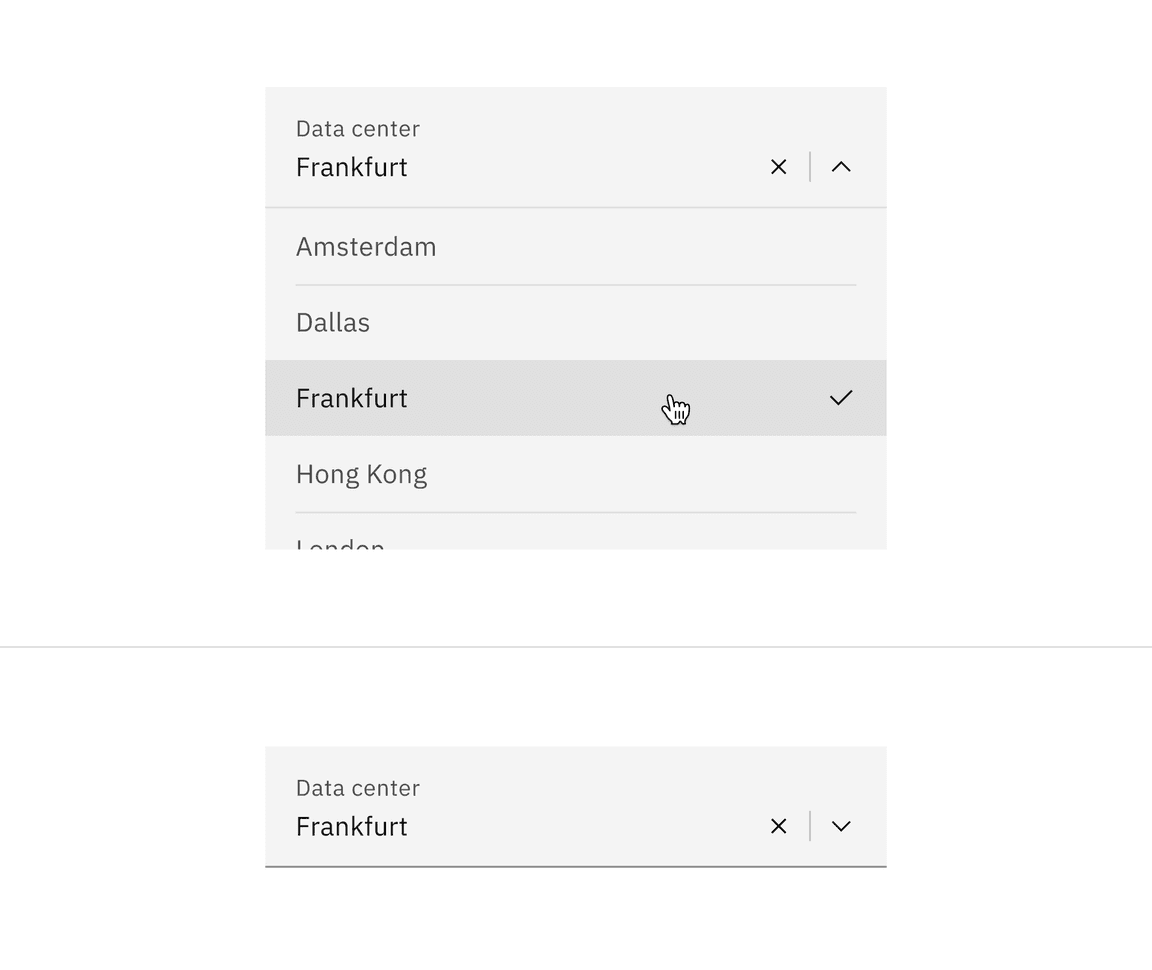Click the Data center label of the closed field
1152x970 pixels.
point(358,788)
